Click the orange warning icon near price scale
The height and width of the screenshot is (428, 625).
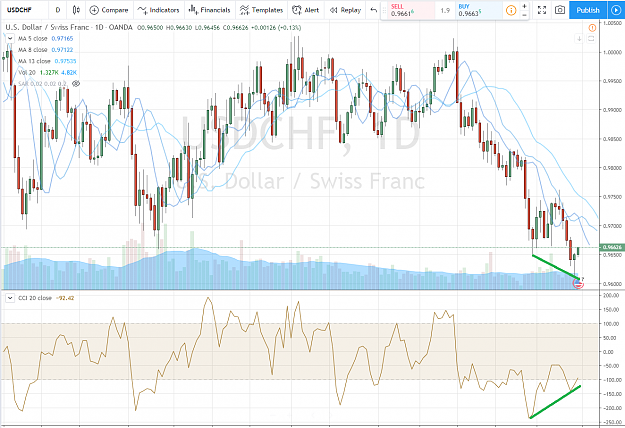[592, 27]
